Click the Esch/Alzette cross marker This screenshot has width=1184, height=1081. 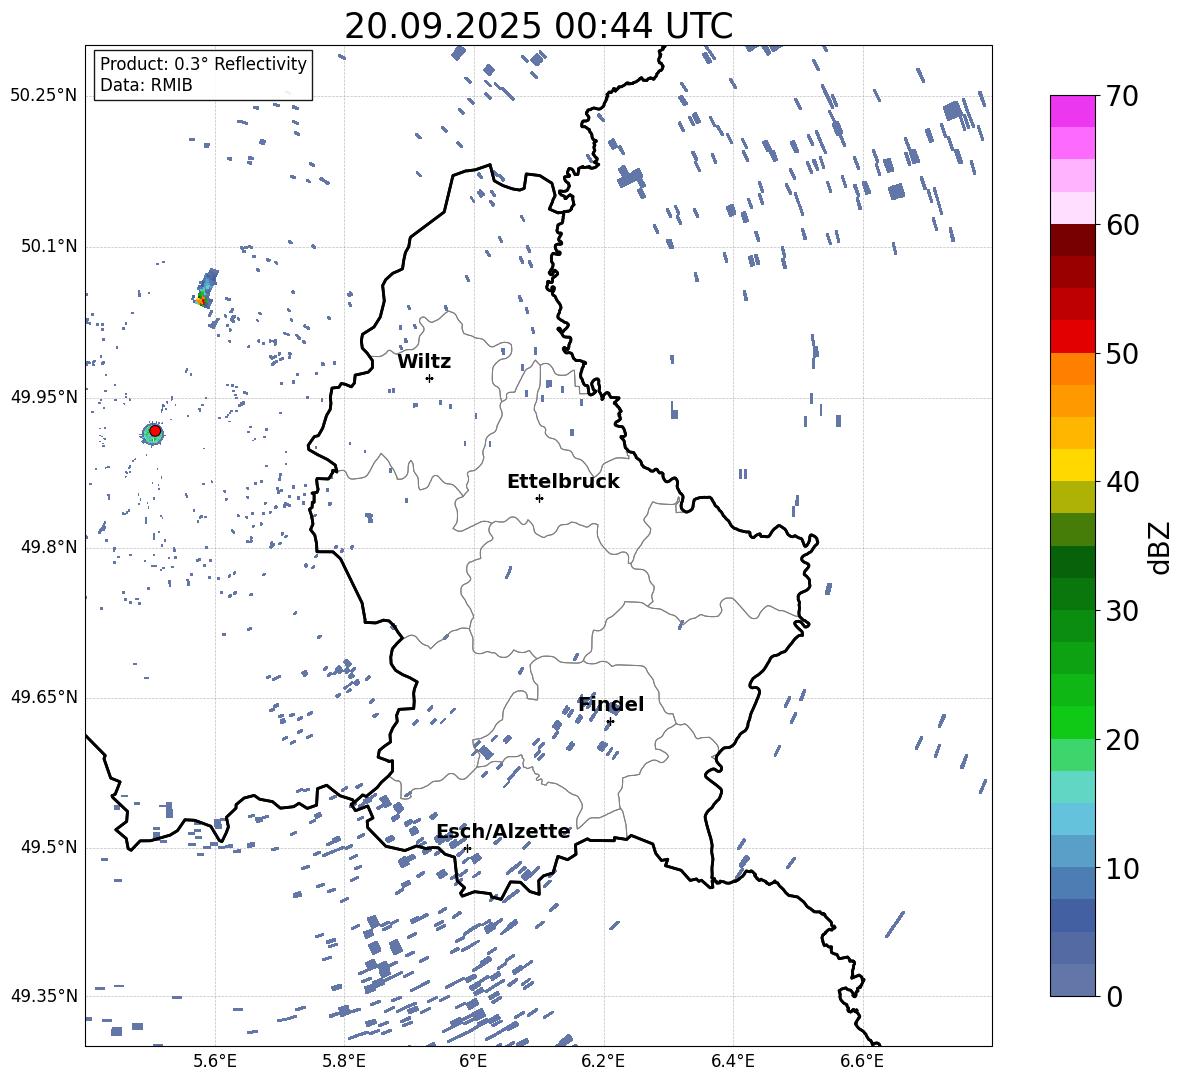[x=467, y=848]
